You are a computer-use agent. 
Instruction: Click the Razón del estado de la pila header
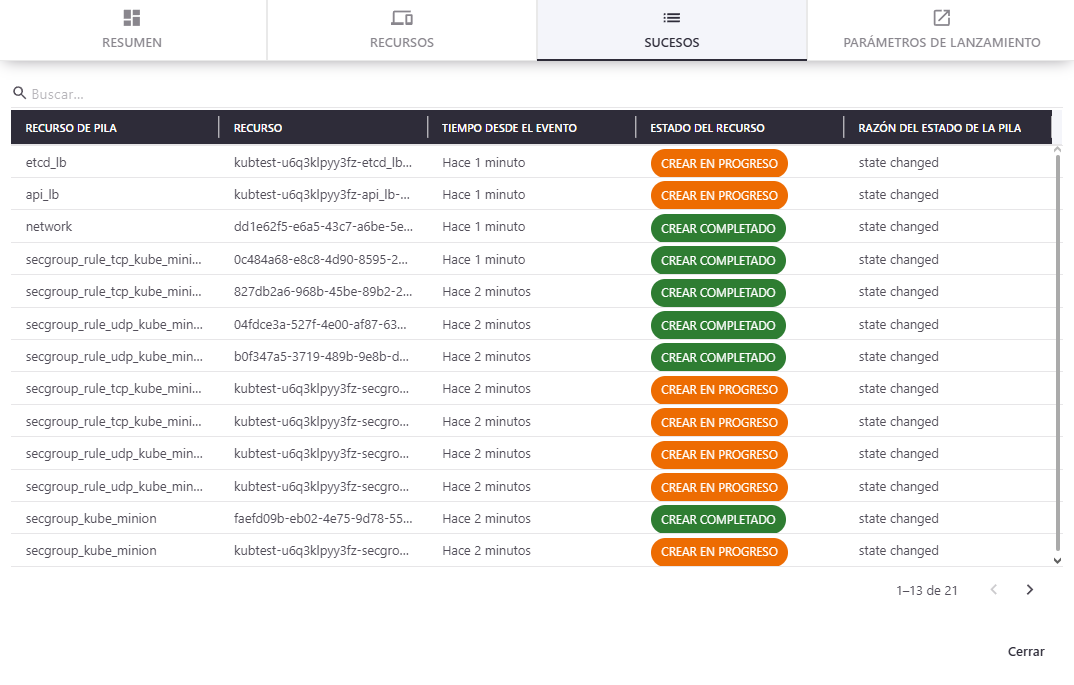point(939,128)
